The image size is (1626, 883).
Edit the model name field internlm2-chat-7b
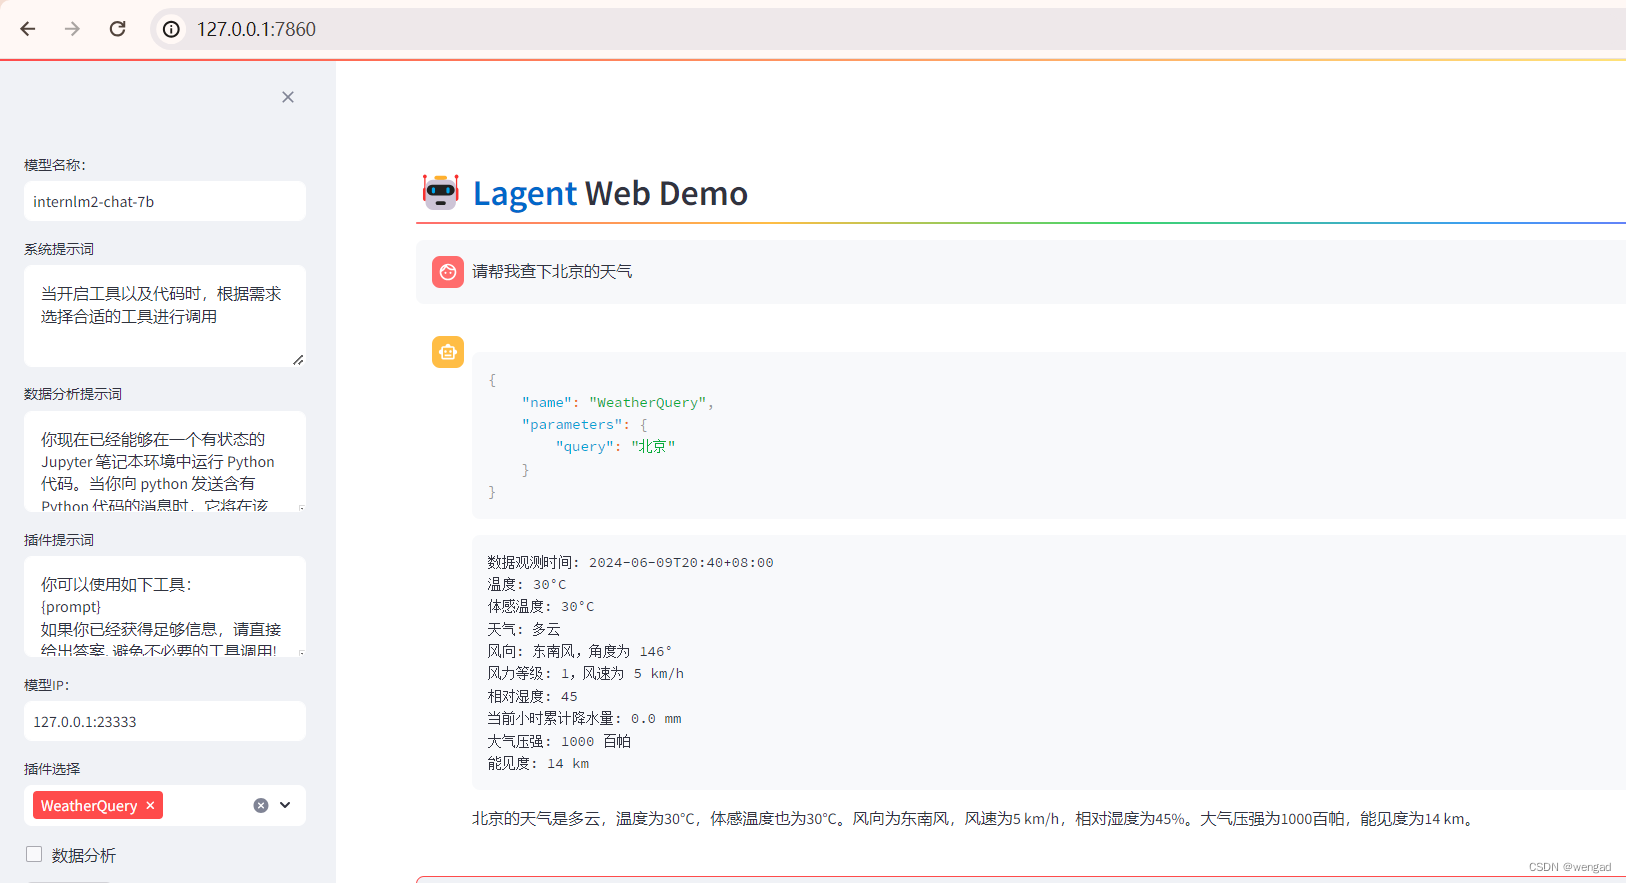tap(165, 201)
